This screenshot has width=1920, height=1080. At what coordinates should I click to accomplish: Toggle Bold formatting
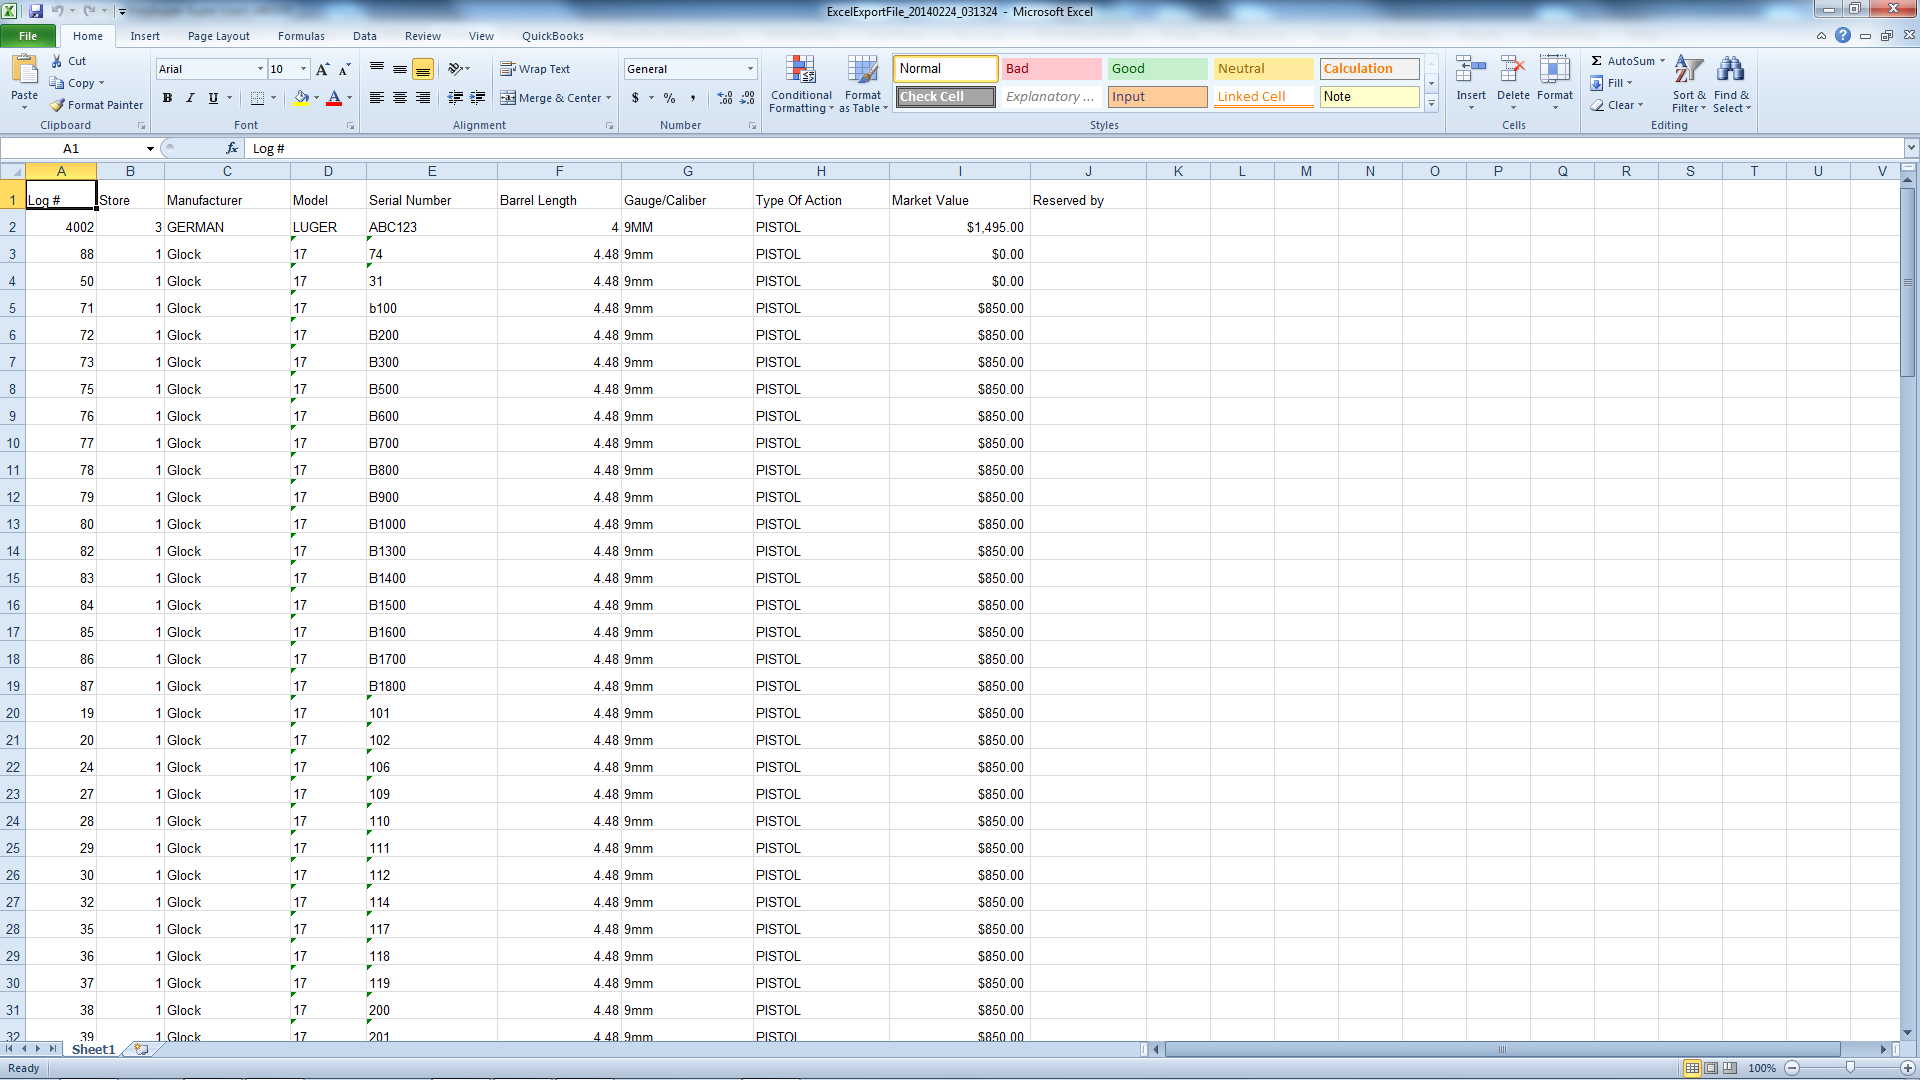point(167,98)
